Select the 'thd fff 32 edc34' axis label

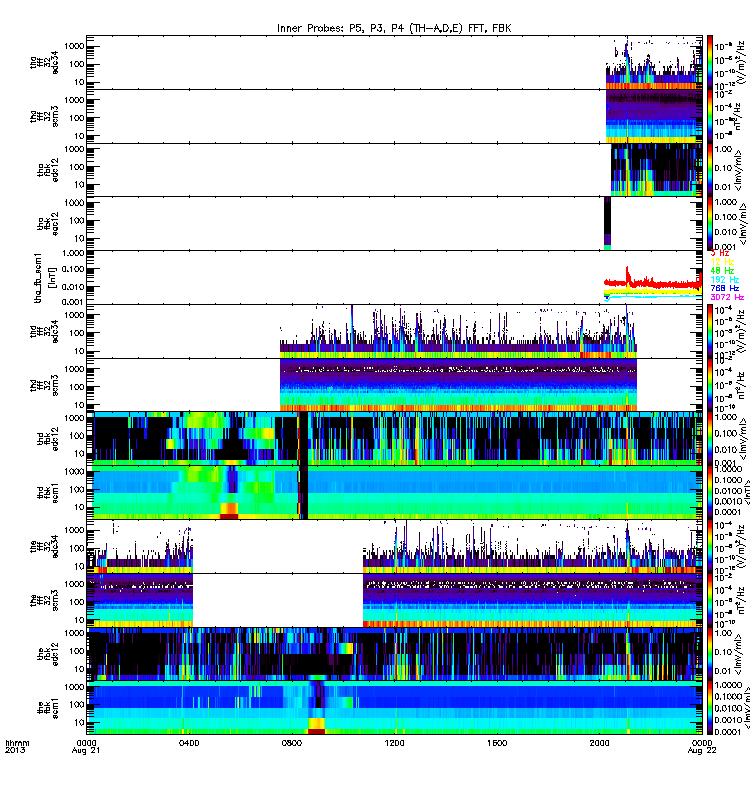pos(44,332)
